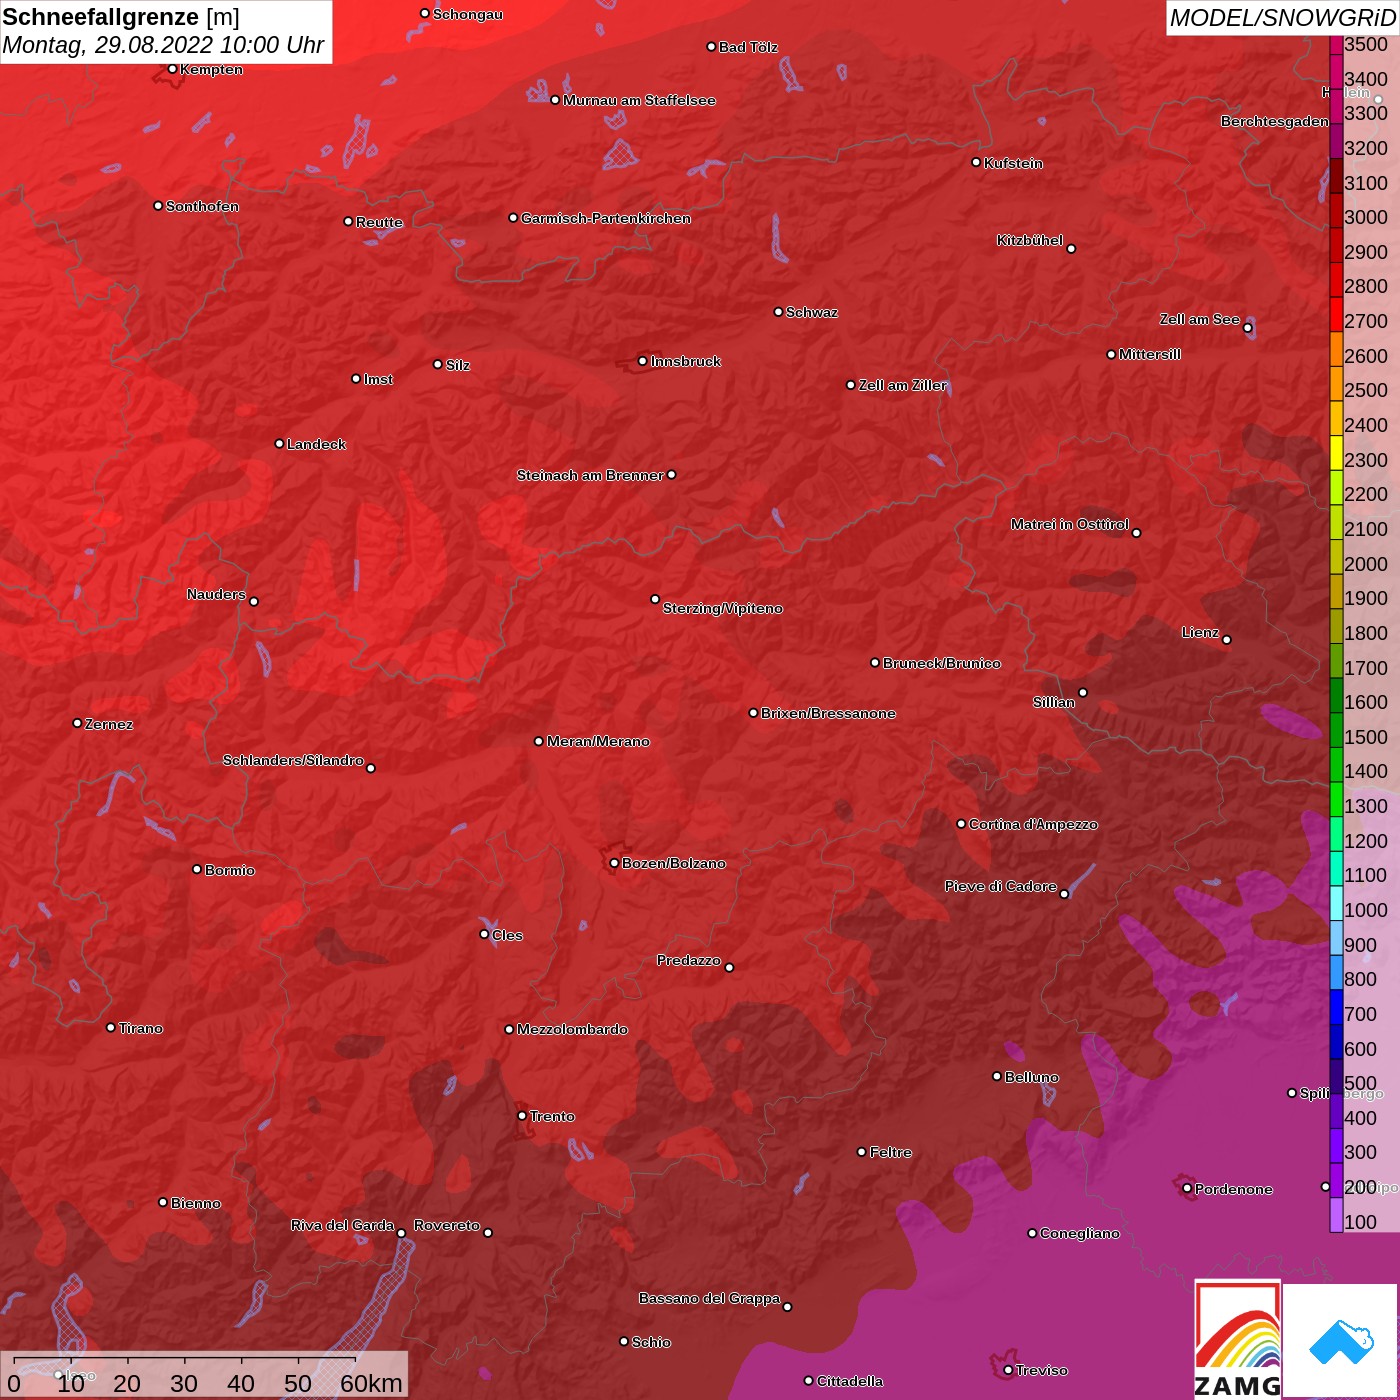The width and height of the screenshot is (1400, 1400).
Task: Select the Kempten city label
Action: click(211, 69)
